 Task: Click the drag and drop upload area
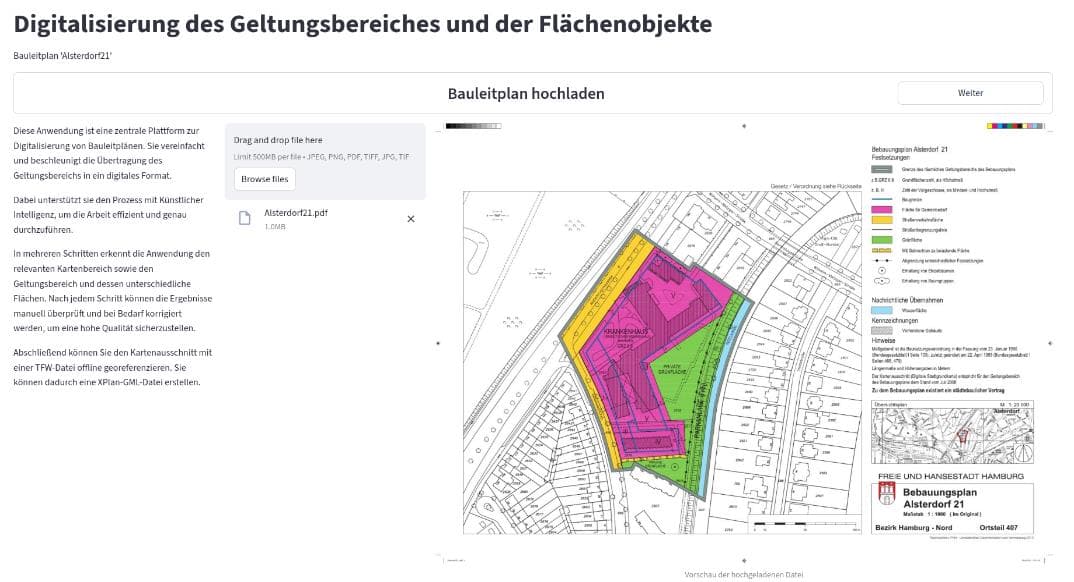point(325,162)
